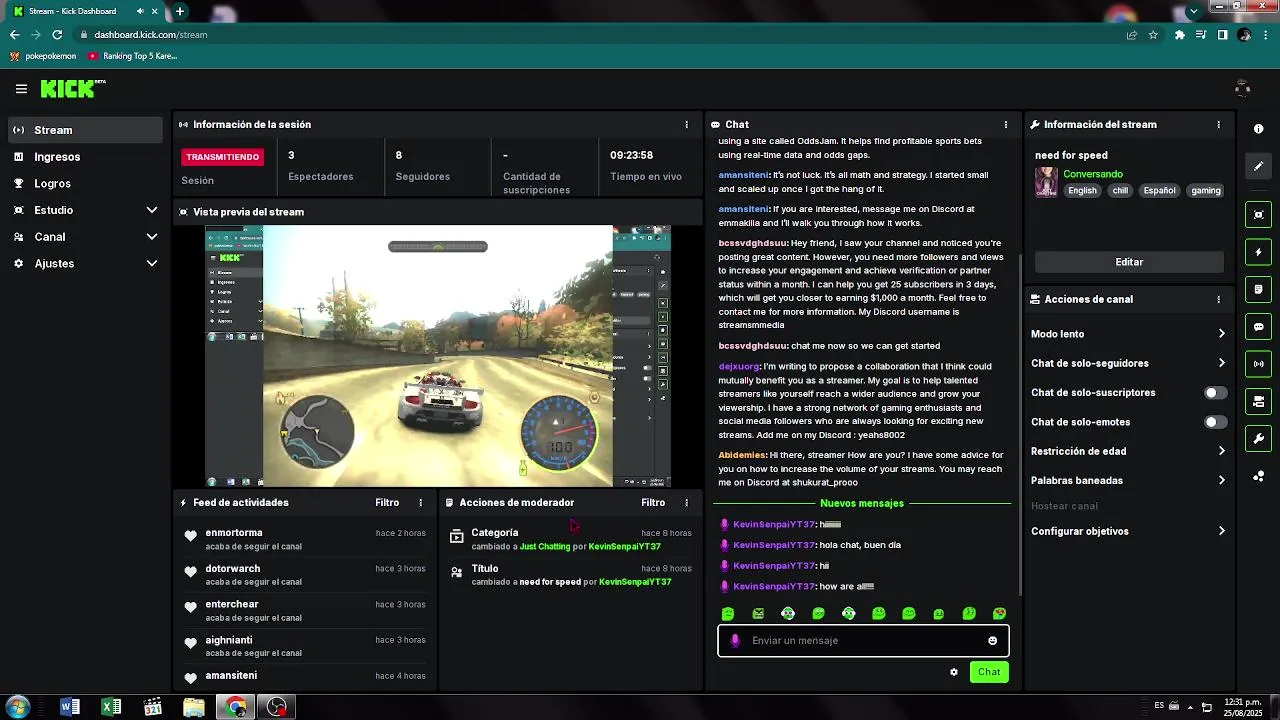Open Configurar objetivos arrow
The height and width of the screenshot is (720, 1280).
[x=1221, y=531]
